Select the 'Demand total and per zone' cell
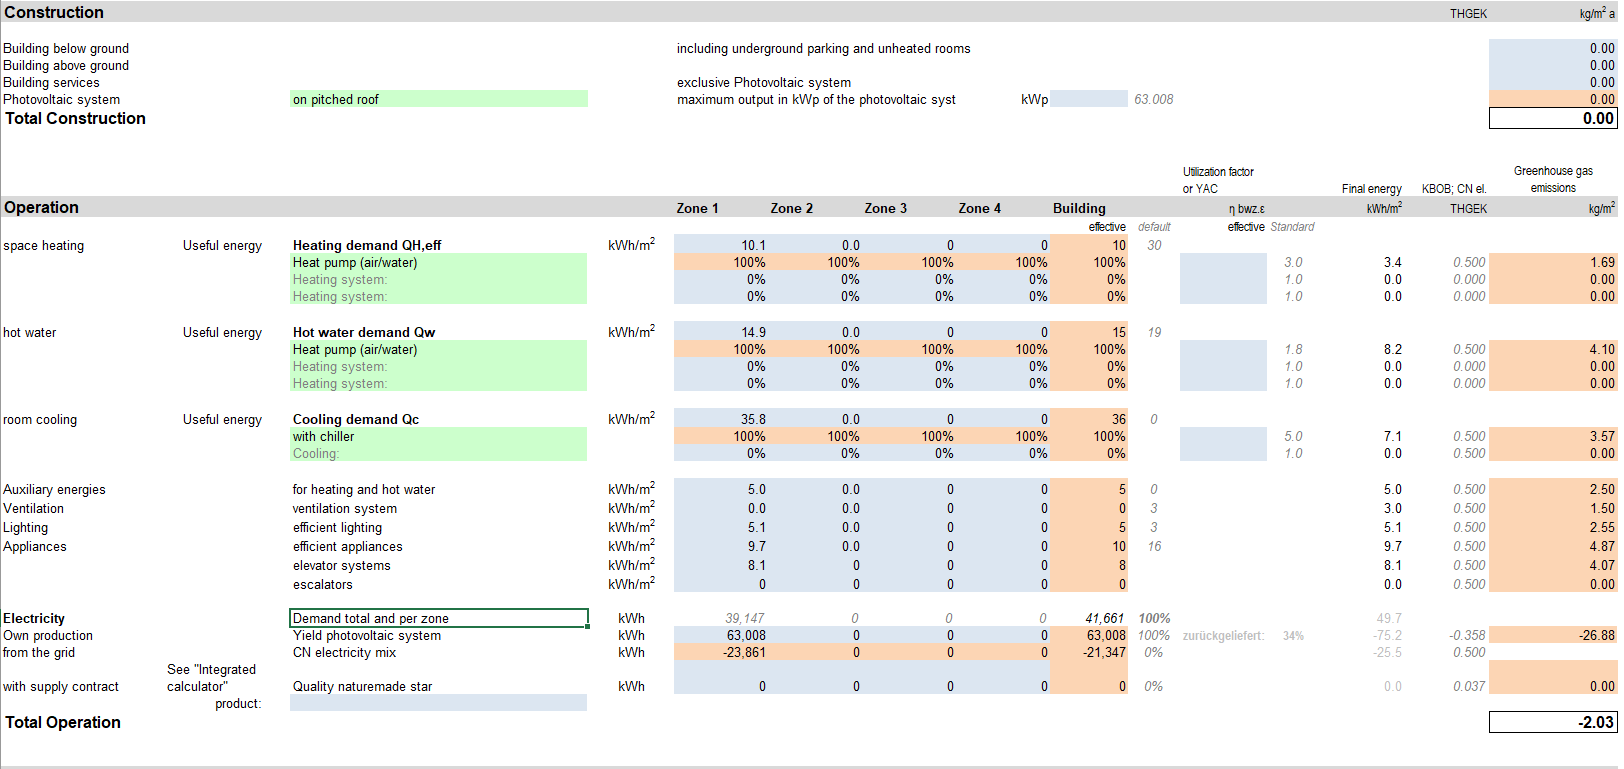 pos(438,619)
